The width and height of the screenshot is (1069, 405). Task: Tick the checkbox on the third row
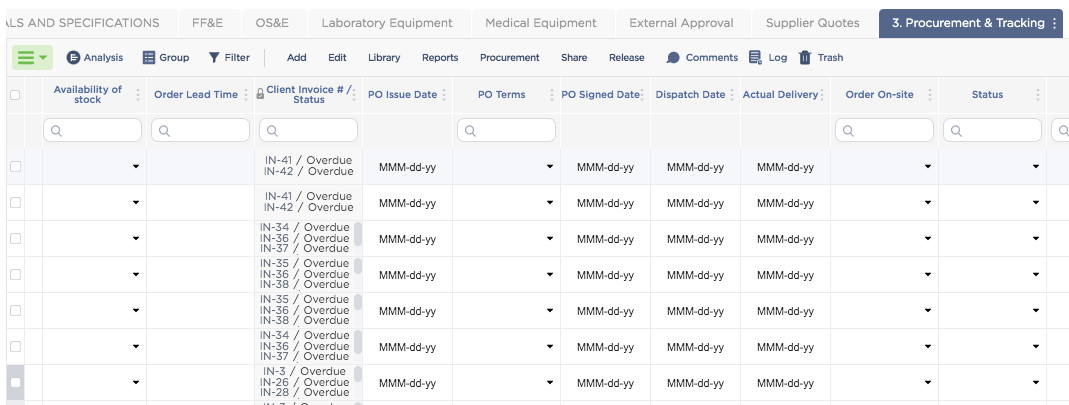pyautogui.click(x=15, y=239)
